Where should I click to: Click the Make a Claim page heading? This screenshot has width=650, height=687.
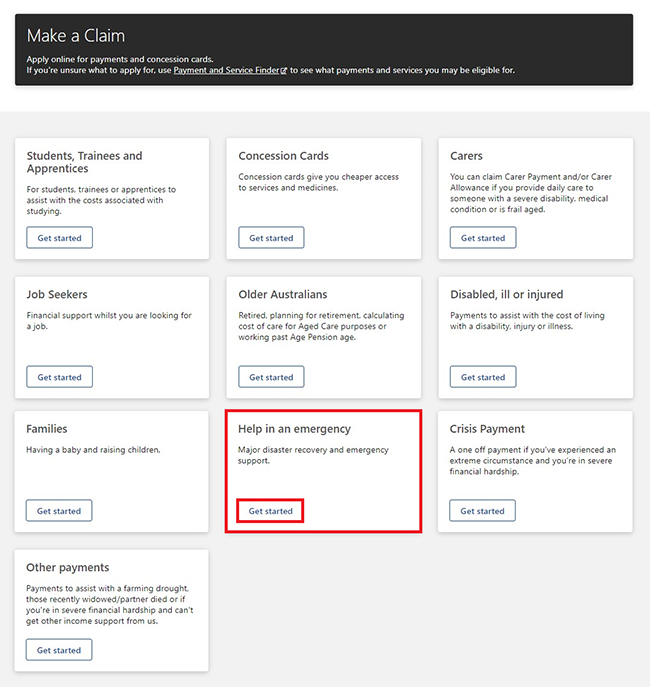click(76, 36)
